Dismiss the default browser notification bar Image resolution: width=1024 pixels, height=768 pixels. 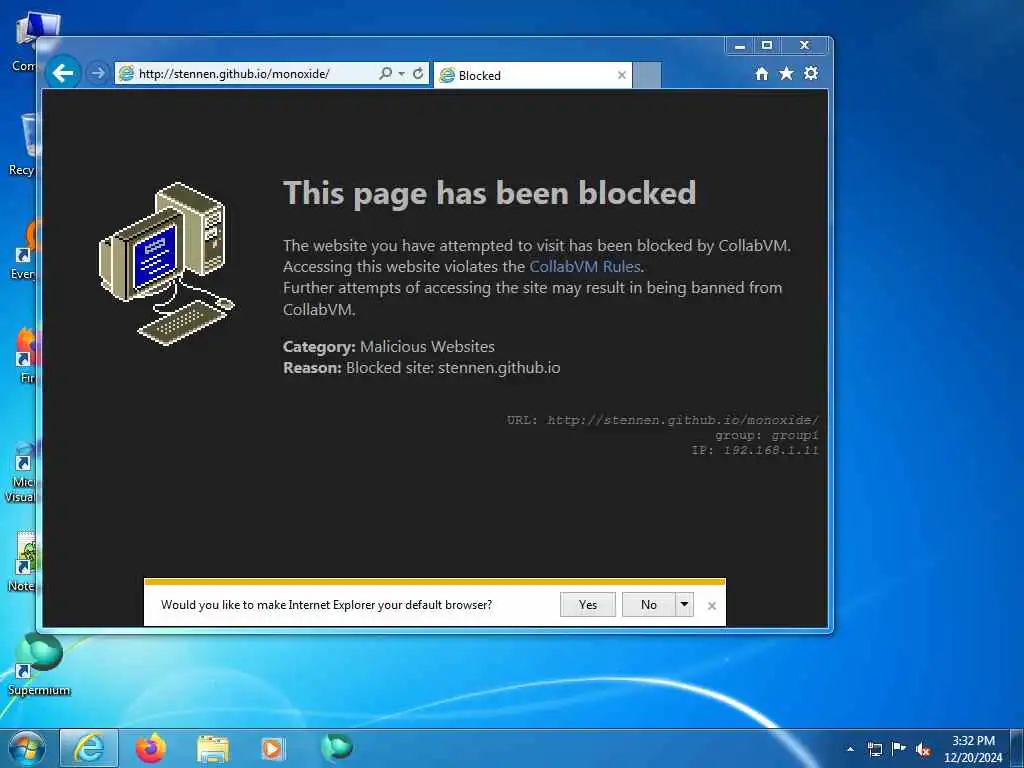point(712,606)
